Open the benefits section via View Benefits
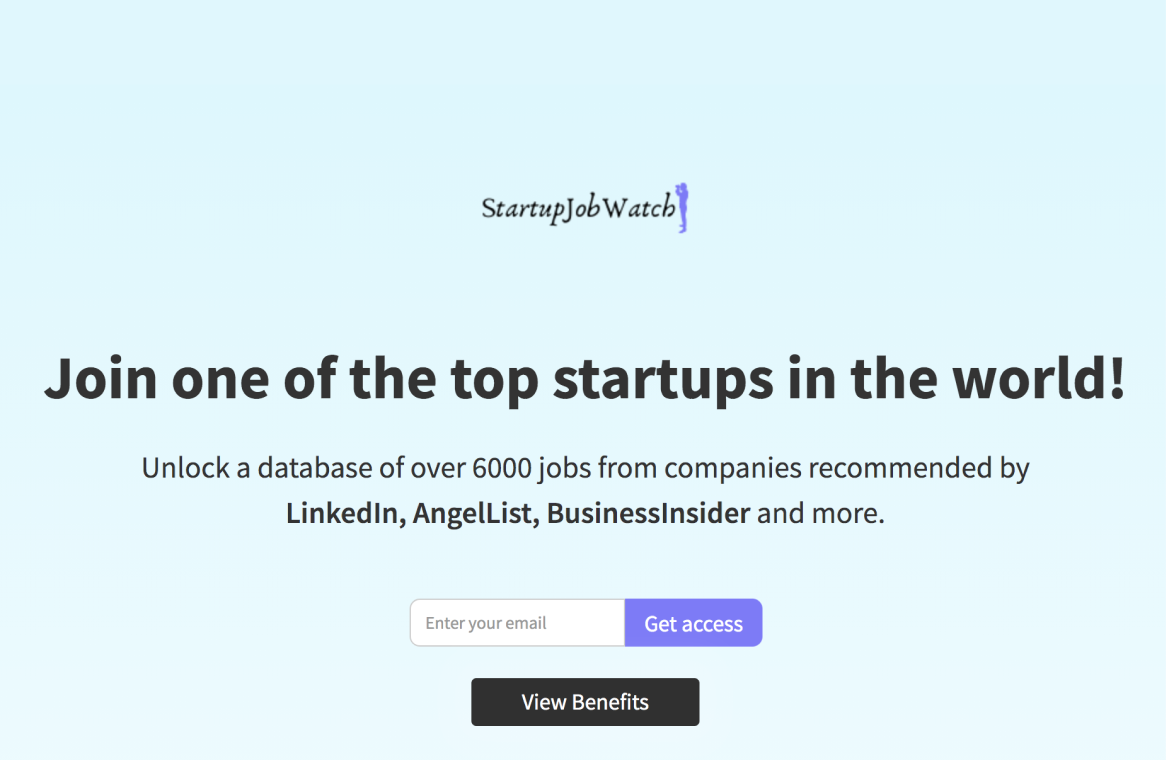This screenshot has height=760, width=1166. pyautogui.click(x=585, y=701)
